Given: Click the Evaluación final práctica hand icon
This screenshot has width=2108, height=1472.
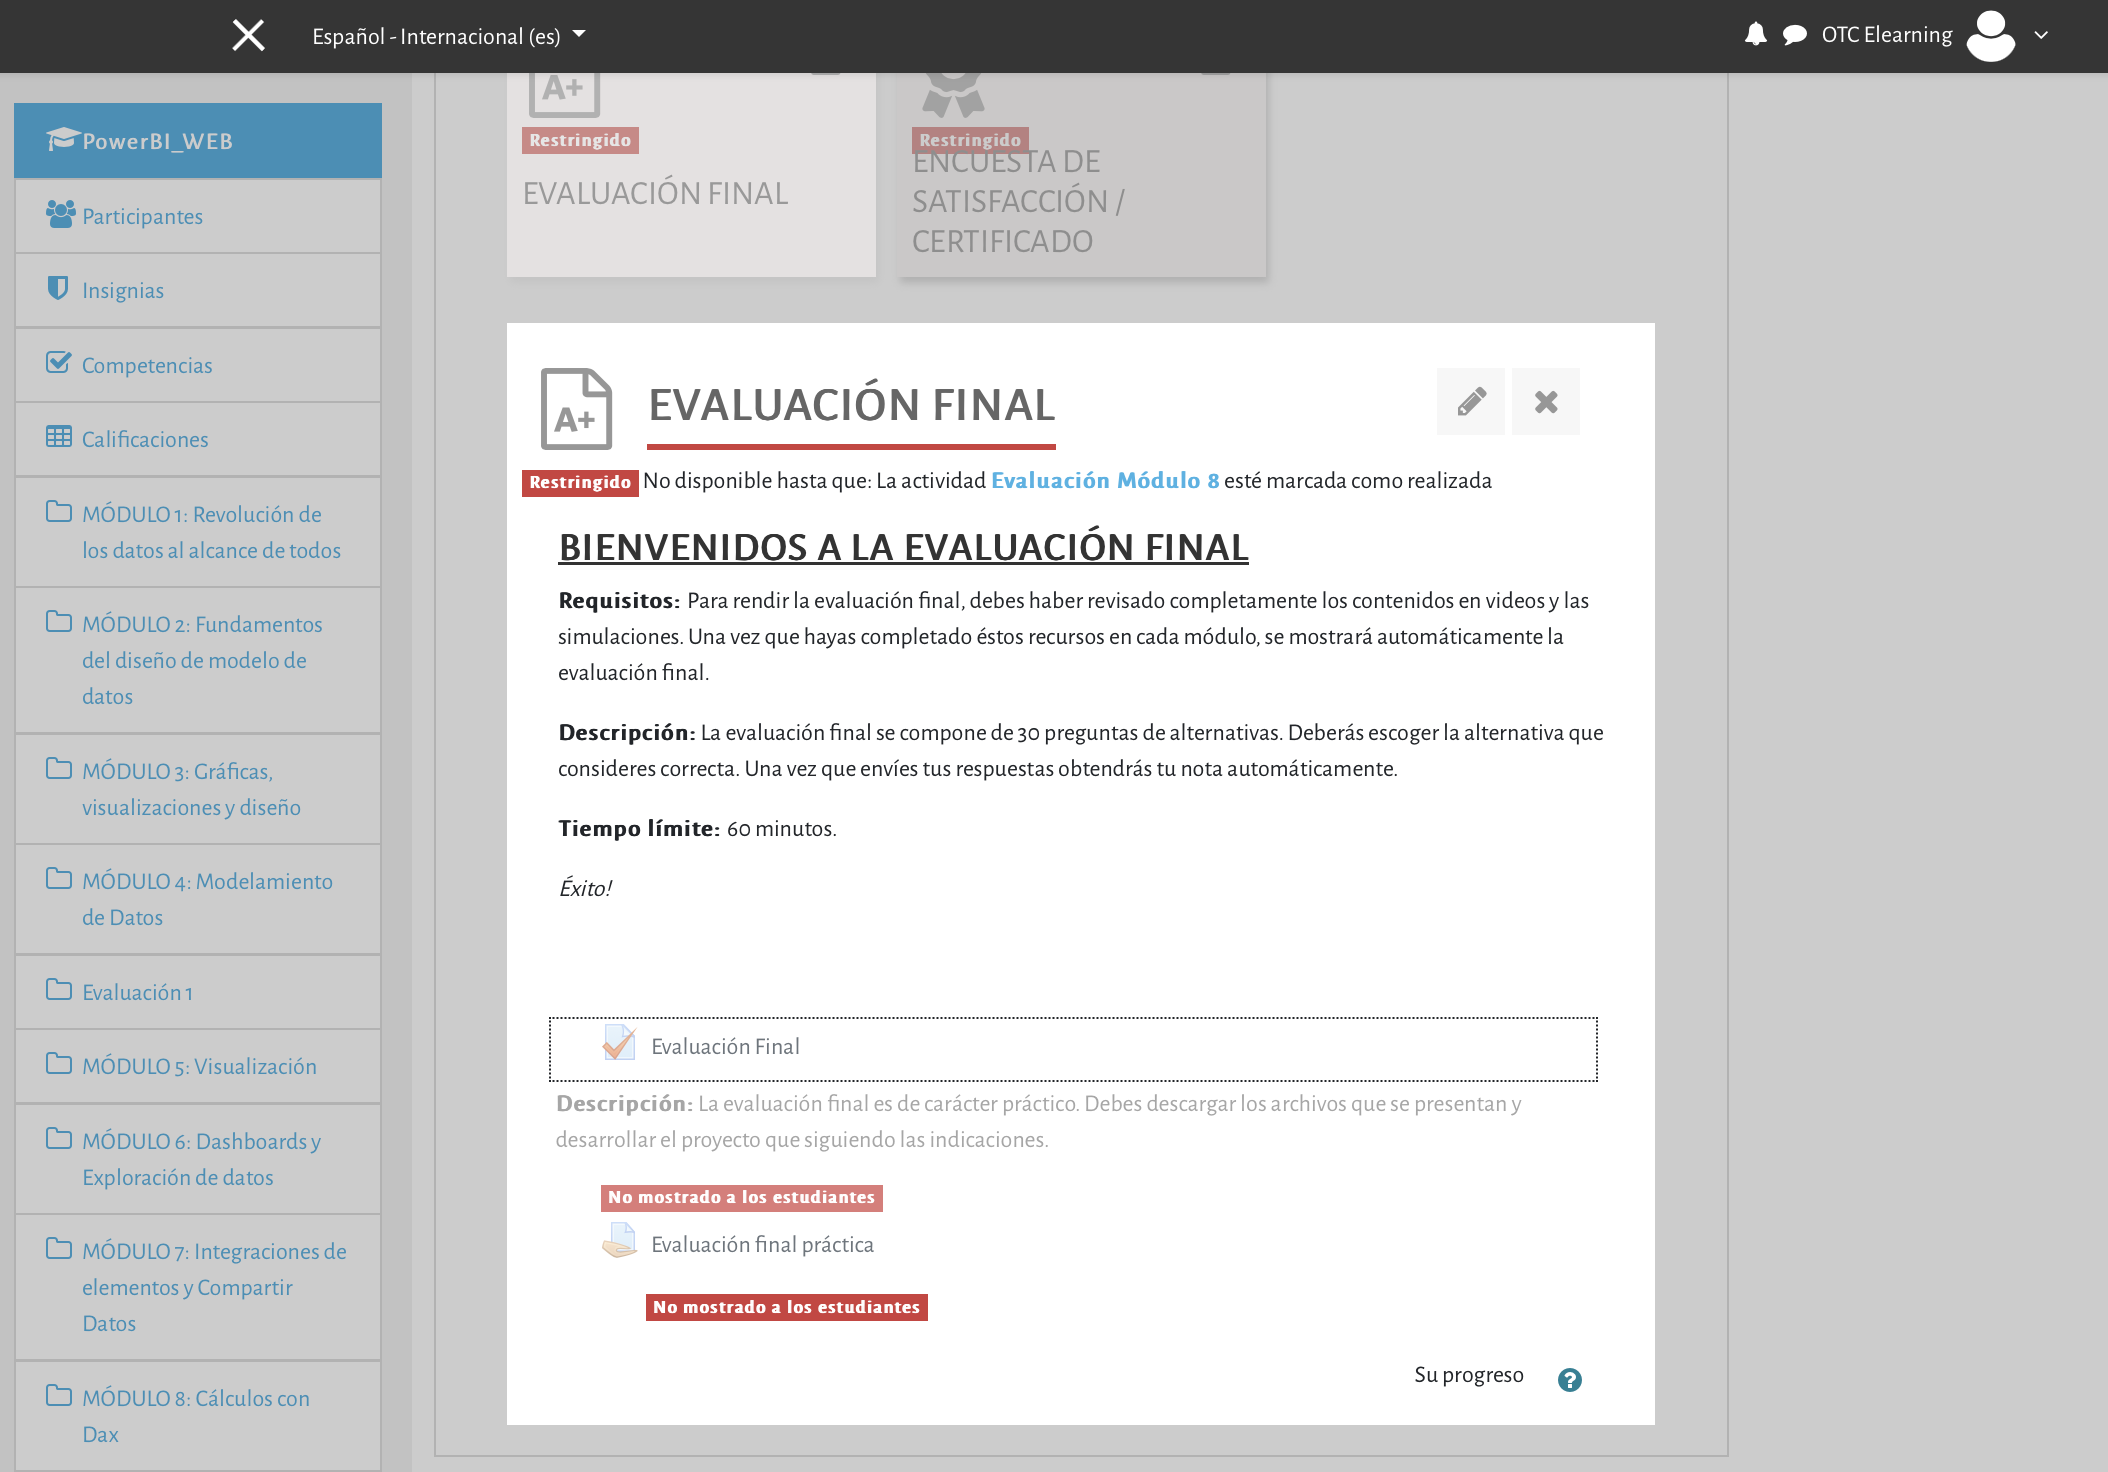Looking at the screenshot, I should click(x=619, y=1241).
